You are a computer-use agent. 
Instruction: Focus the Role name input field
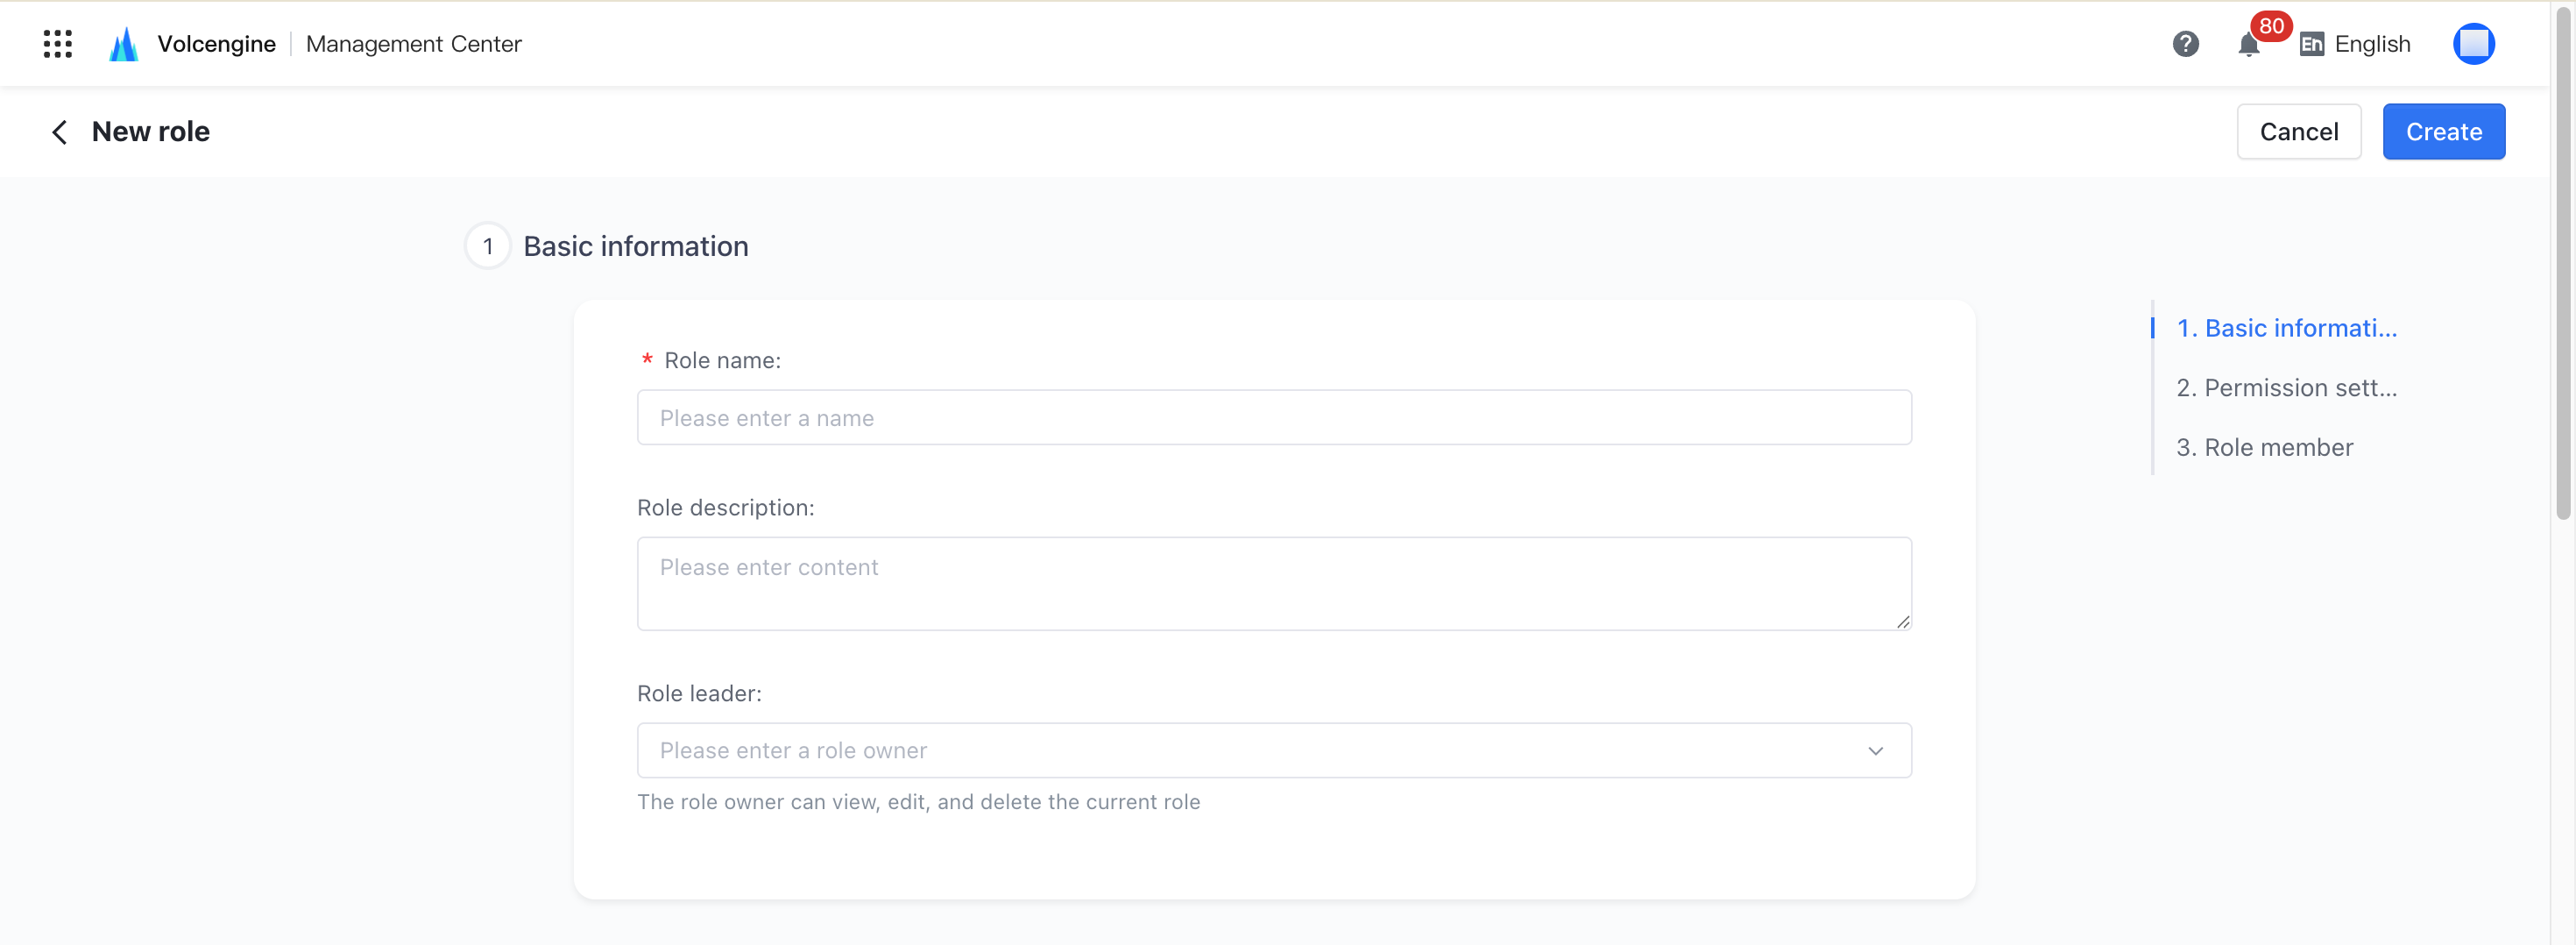tap(1273, 418)
